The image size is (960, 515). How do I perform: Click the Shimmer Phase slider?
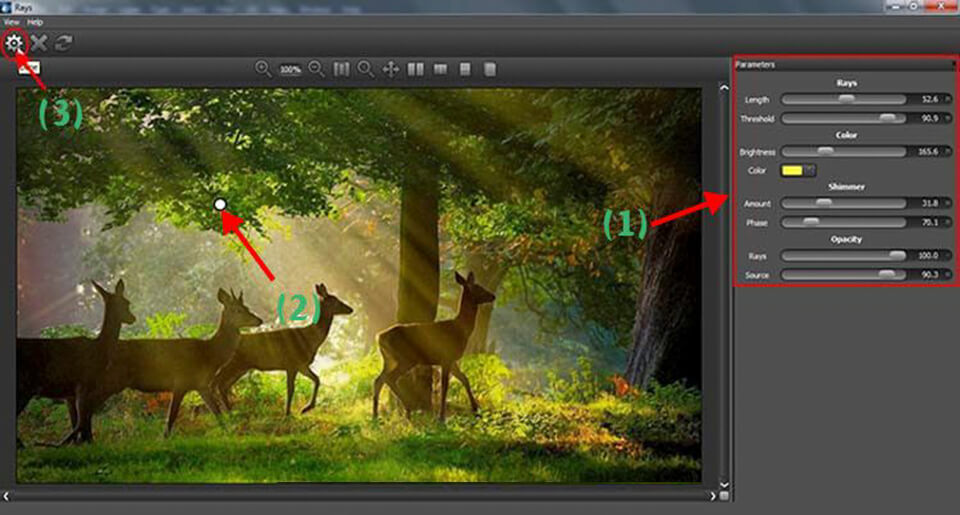click(844, 222)
